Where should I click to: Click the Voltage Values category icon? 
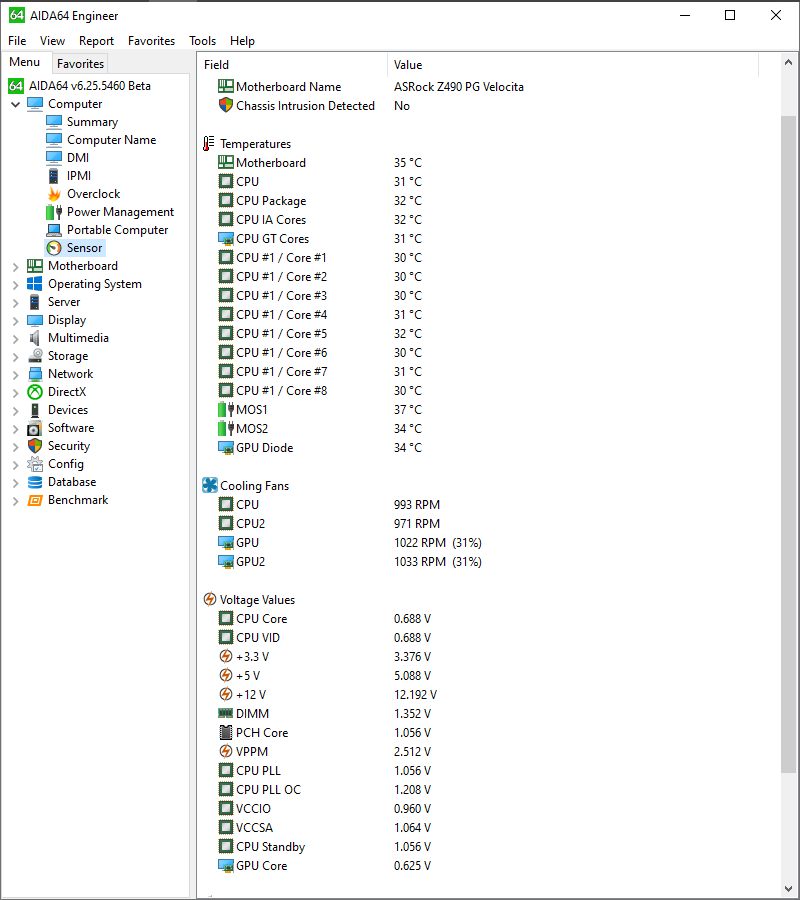(x=209, y=599)
